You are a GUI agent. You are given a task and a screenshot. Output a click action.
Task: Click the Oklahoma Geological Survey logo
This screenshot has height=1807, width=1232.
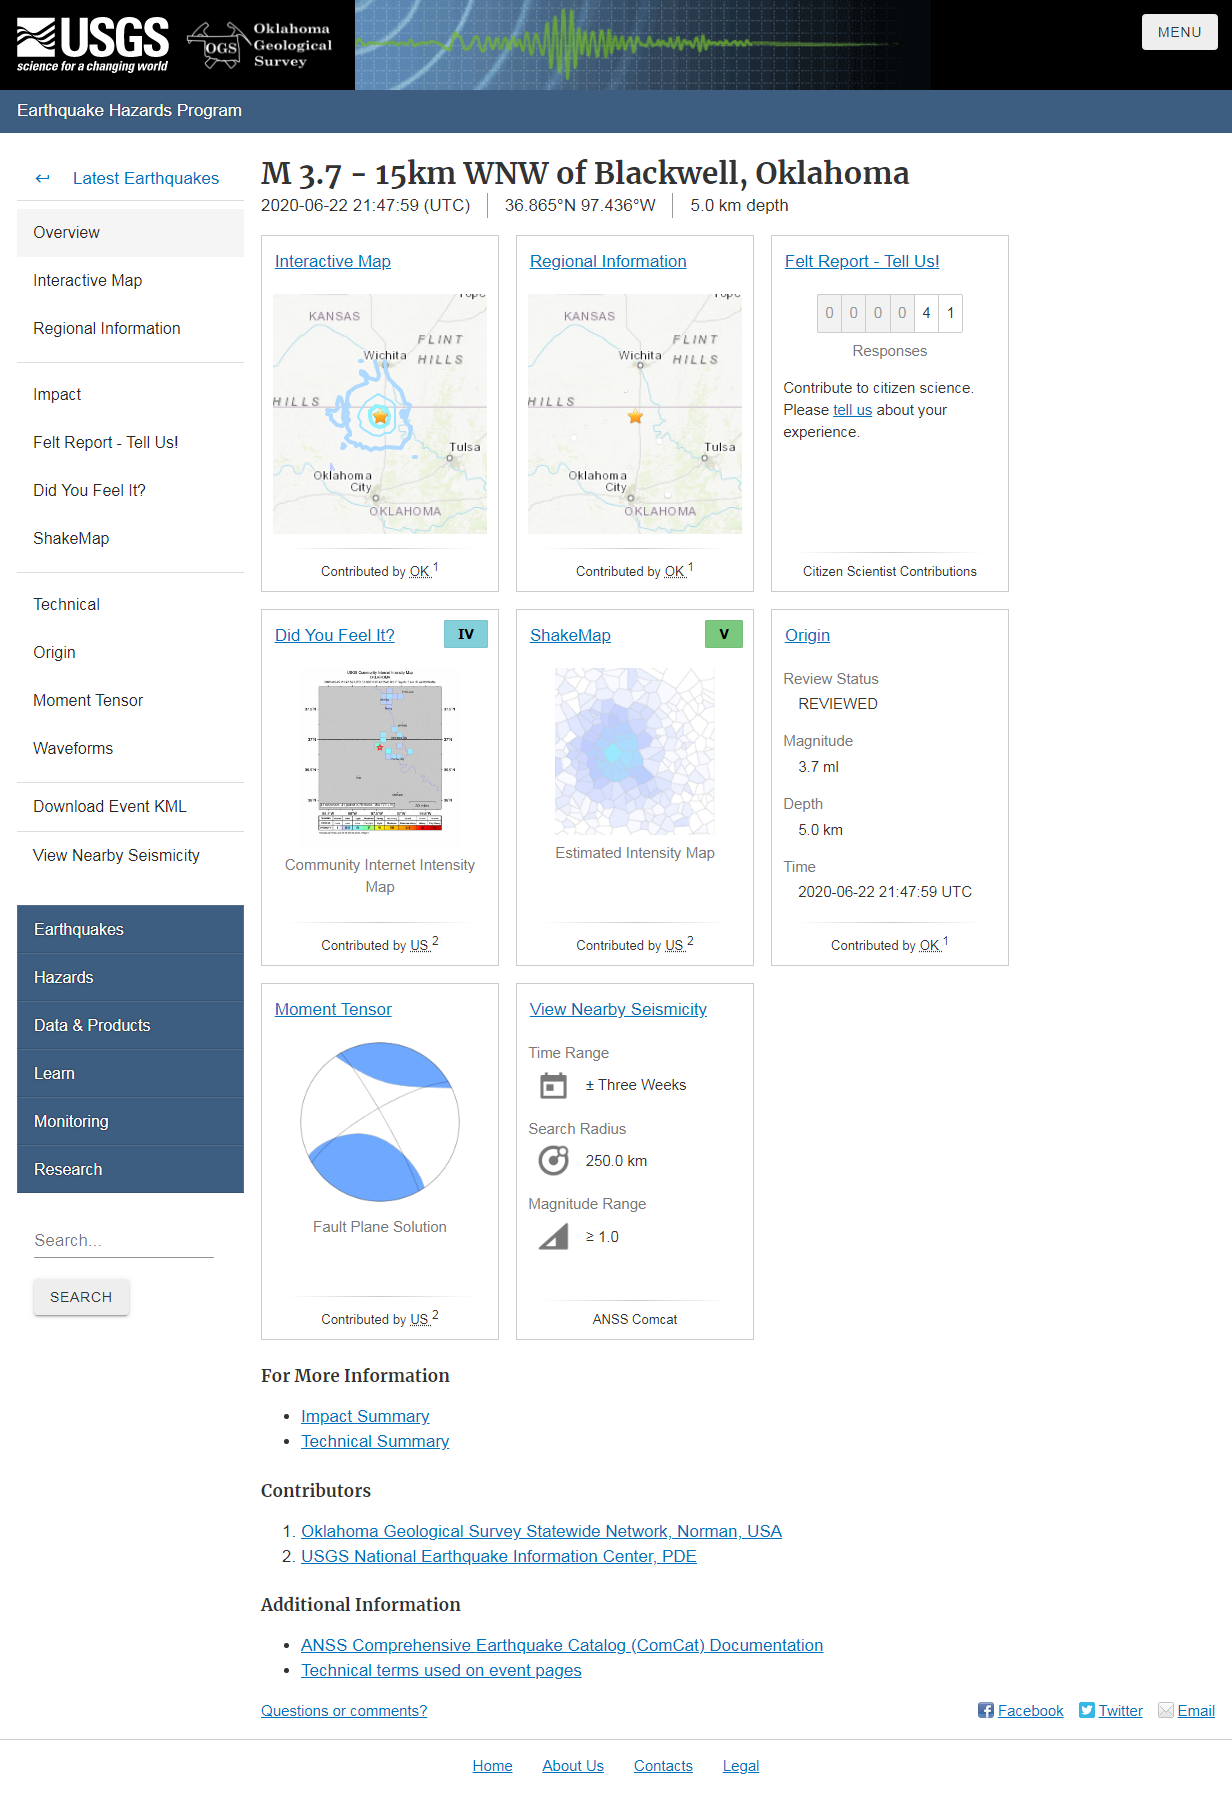point(260,45)
